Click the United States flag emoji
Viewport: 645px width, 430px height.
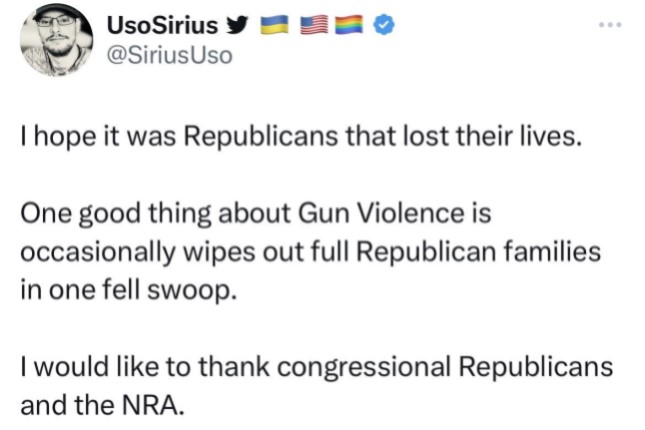[314, 25]
